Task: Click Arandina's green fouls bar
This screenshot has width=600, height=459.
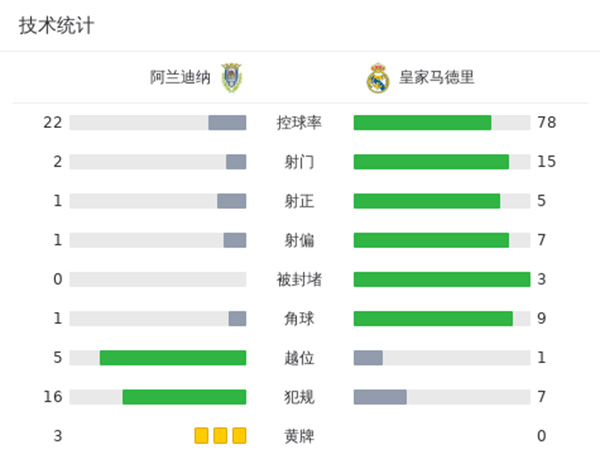Action: 184,397
